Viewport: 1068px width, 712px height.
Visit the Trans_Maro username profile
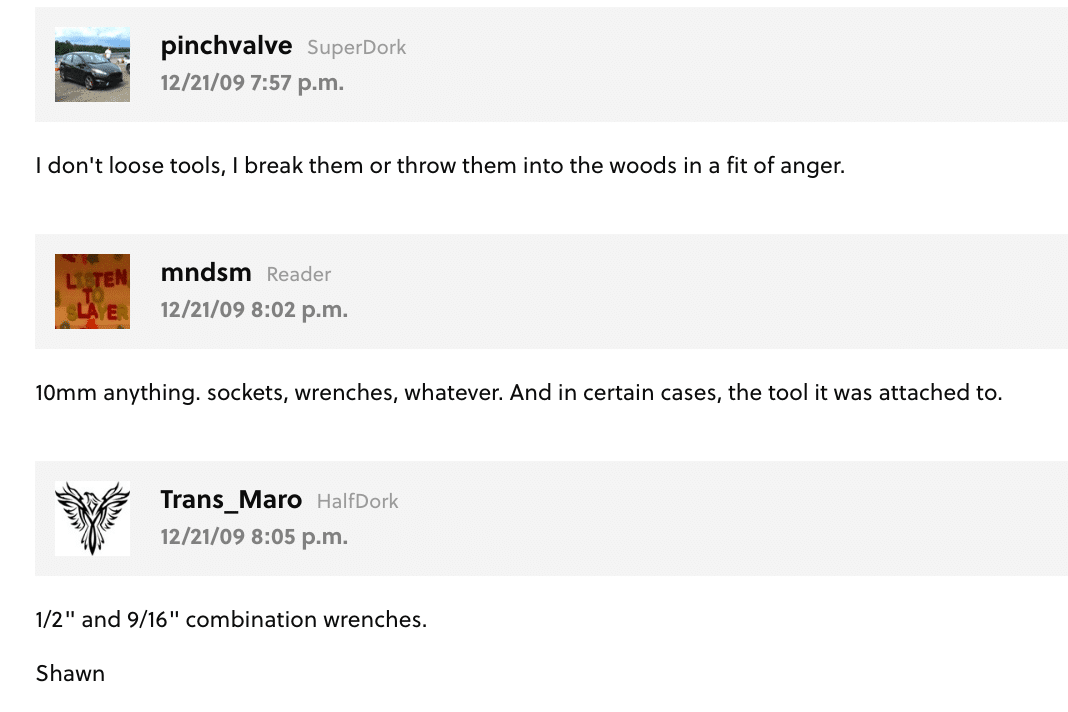pos(231,500)
